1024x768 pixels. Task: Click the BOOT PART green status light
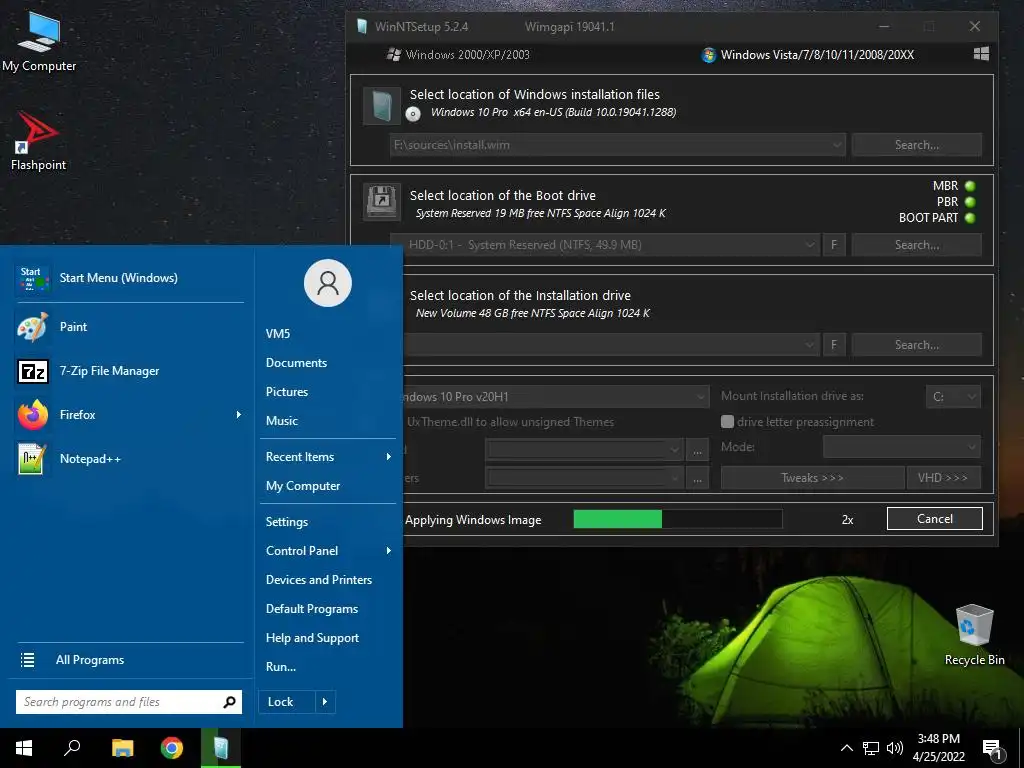970,217
